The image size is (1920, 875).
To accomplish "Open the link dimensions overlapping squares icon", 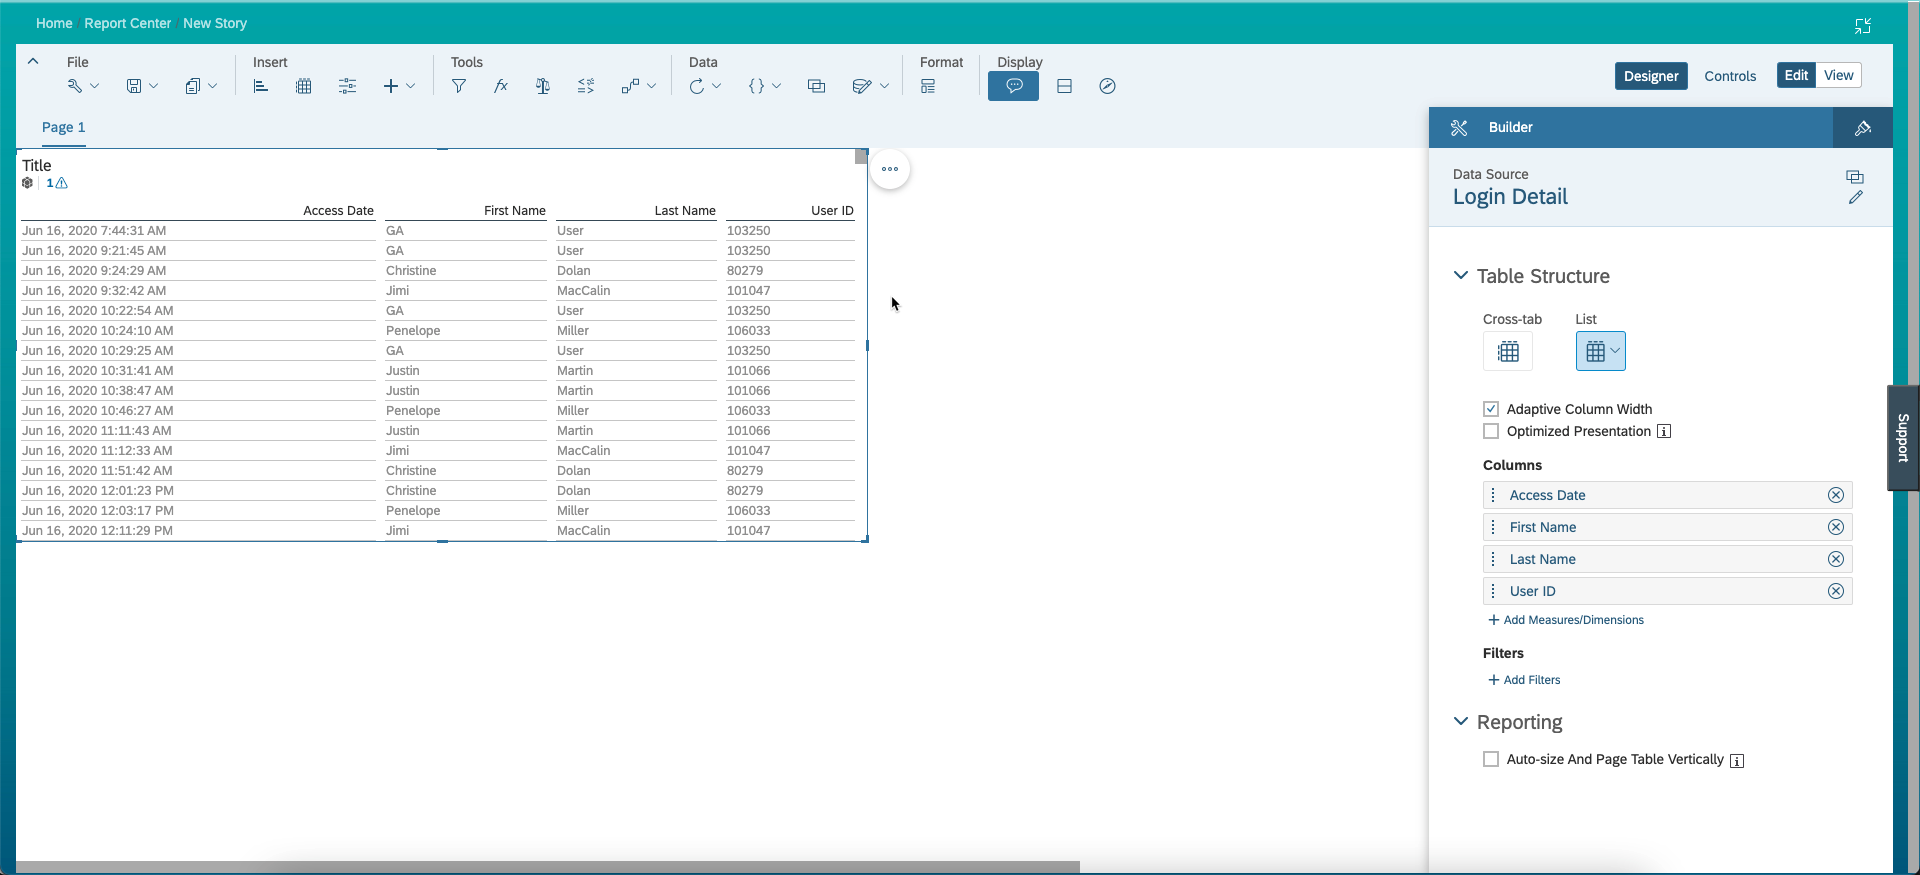I will tap(816, 86).
